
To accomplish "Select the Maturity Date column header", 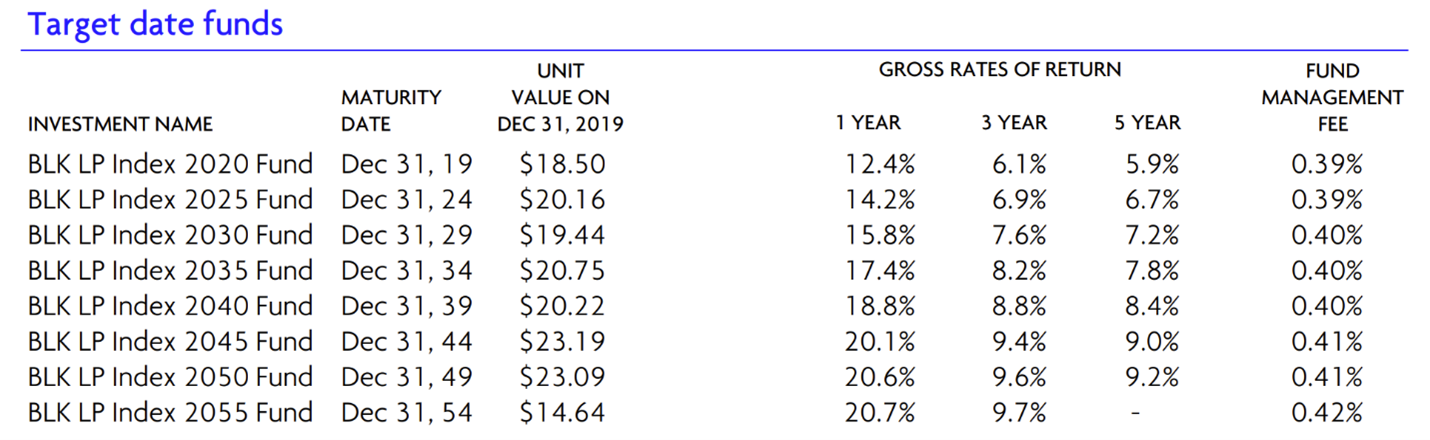I will pos(391,111).
